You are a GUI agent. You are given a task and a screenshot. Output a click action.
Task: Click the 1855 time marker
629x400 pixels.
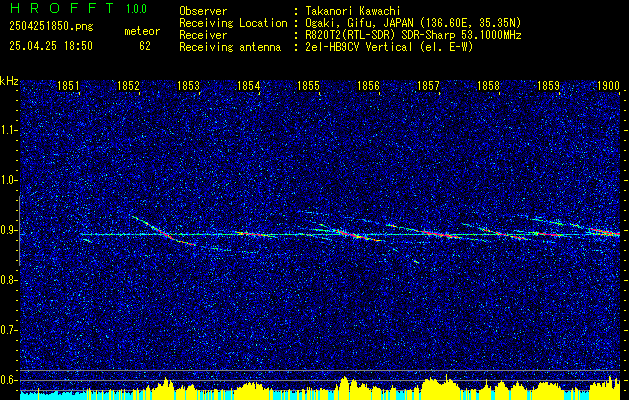point(308,86)
